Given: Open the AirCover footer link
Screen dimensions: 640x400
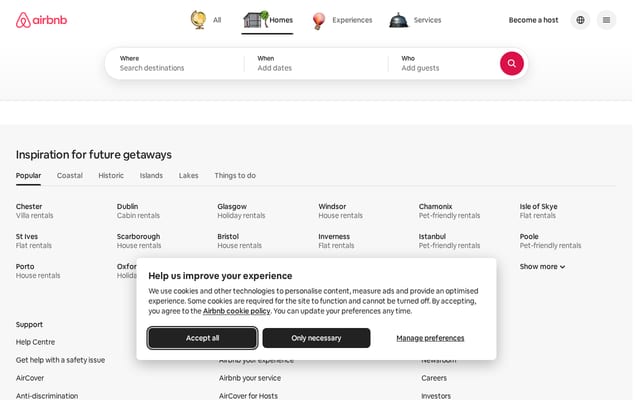Looking at the screenshot, I should 30,378.
